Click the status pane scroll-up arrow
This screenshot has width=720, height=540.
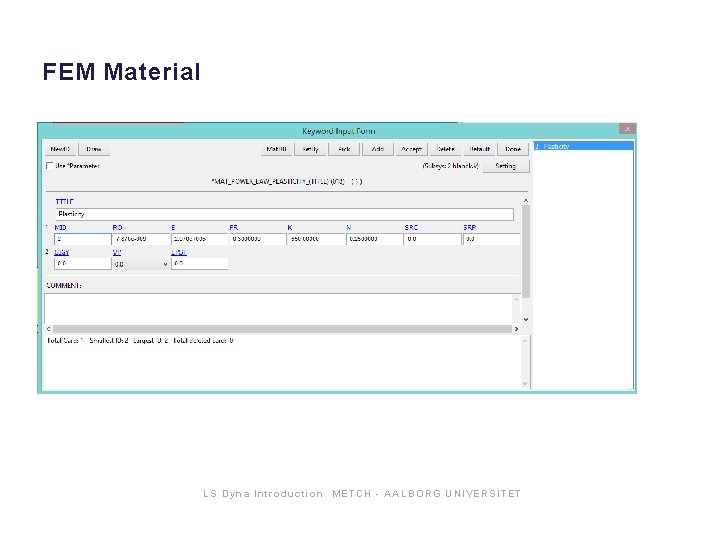click(525, 341)
